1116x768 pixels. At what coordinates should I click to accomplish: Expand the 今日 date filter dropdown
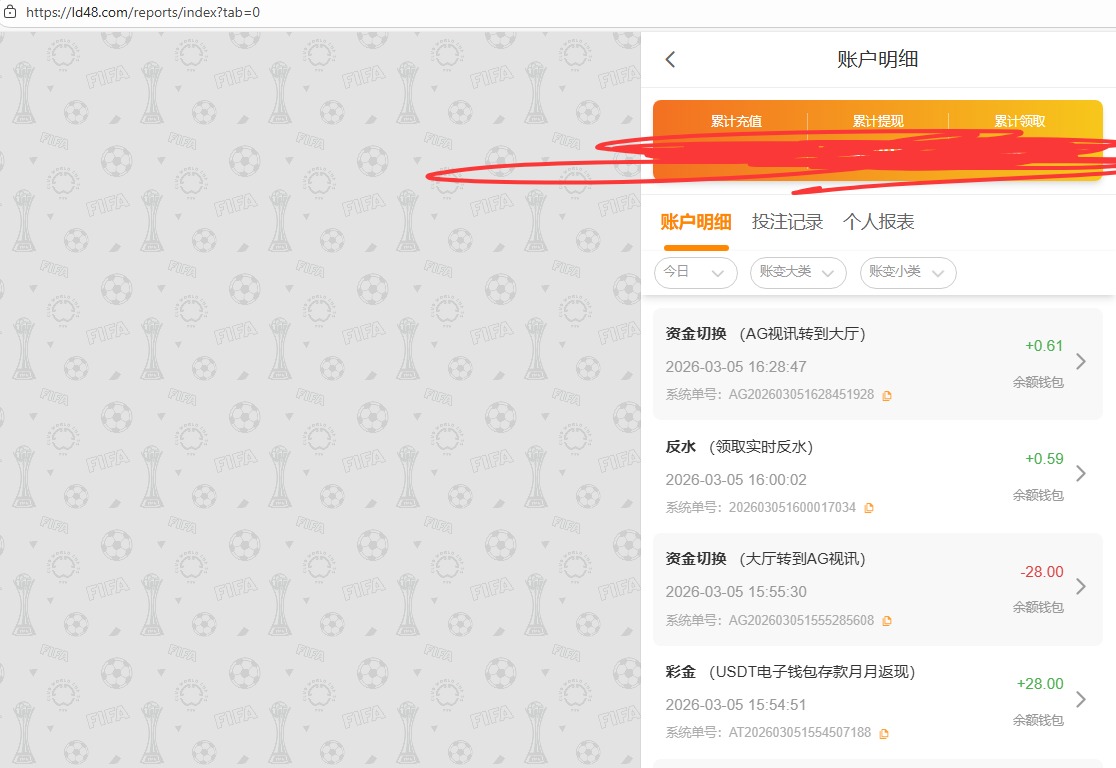[695, 272]
